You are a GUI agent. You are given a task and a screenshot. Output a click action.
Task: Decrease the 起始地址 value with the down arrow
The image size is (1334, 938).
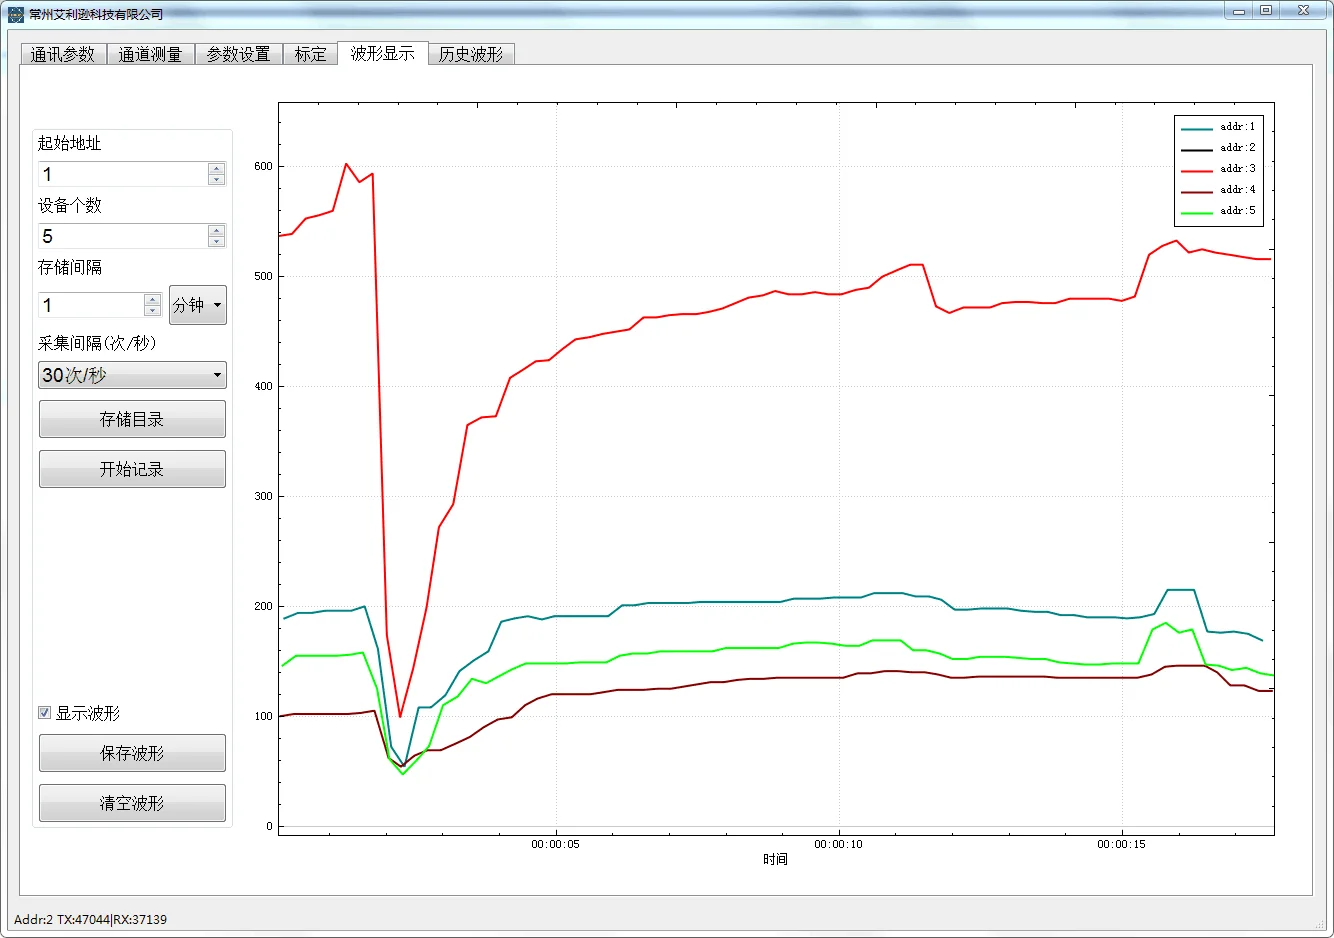pos(216,180)
